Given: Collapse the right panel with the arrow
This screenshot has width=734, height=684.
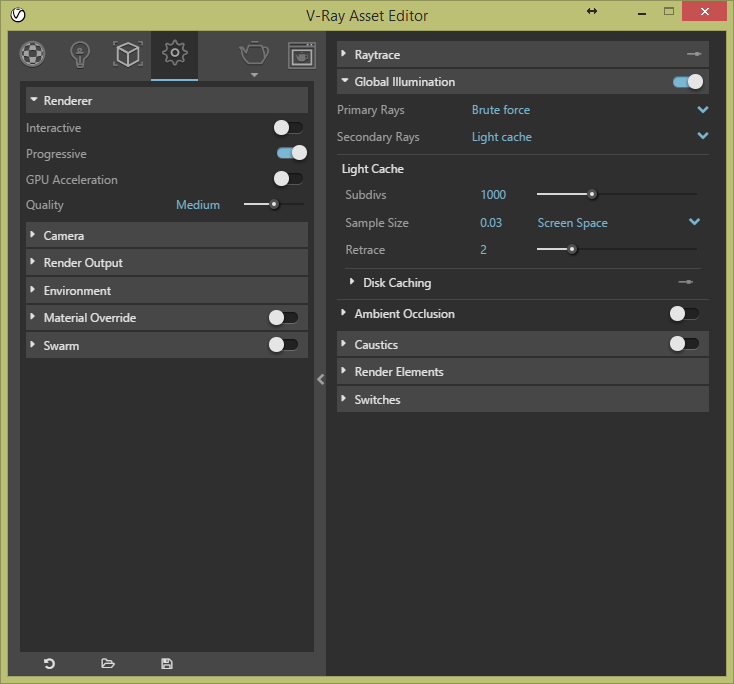Looking at the screenshot, I should (321, 379).
